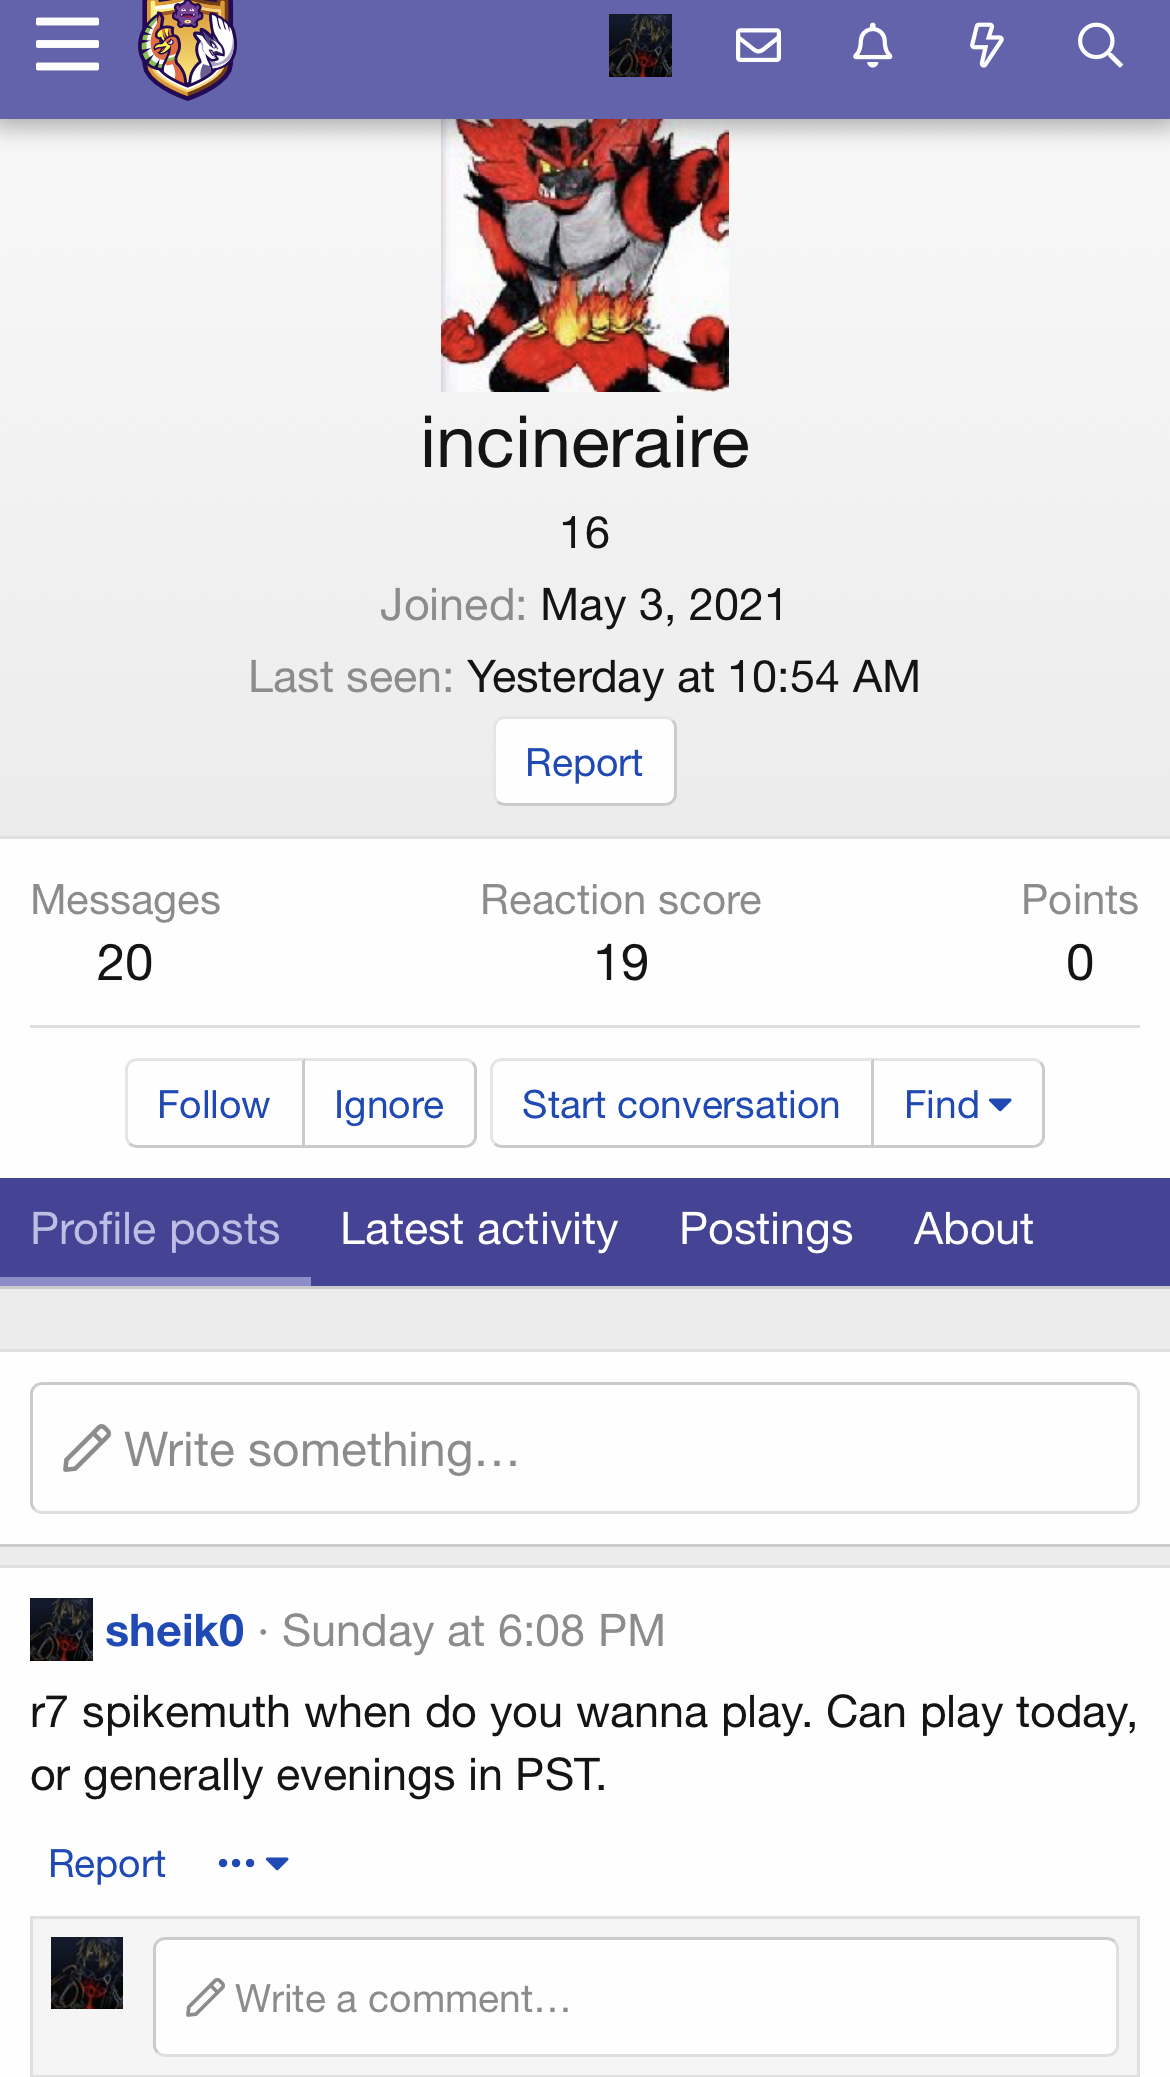Open the search magnifier icon
This screenshot has width=1170, height=2077.
click(1100, 45)
